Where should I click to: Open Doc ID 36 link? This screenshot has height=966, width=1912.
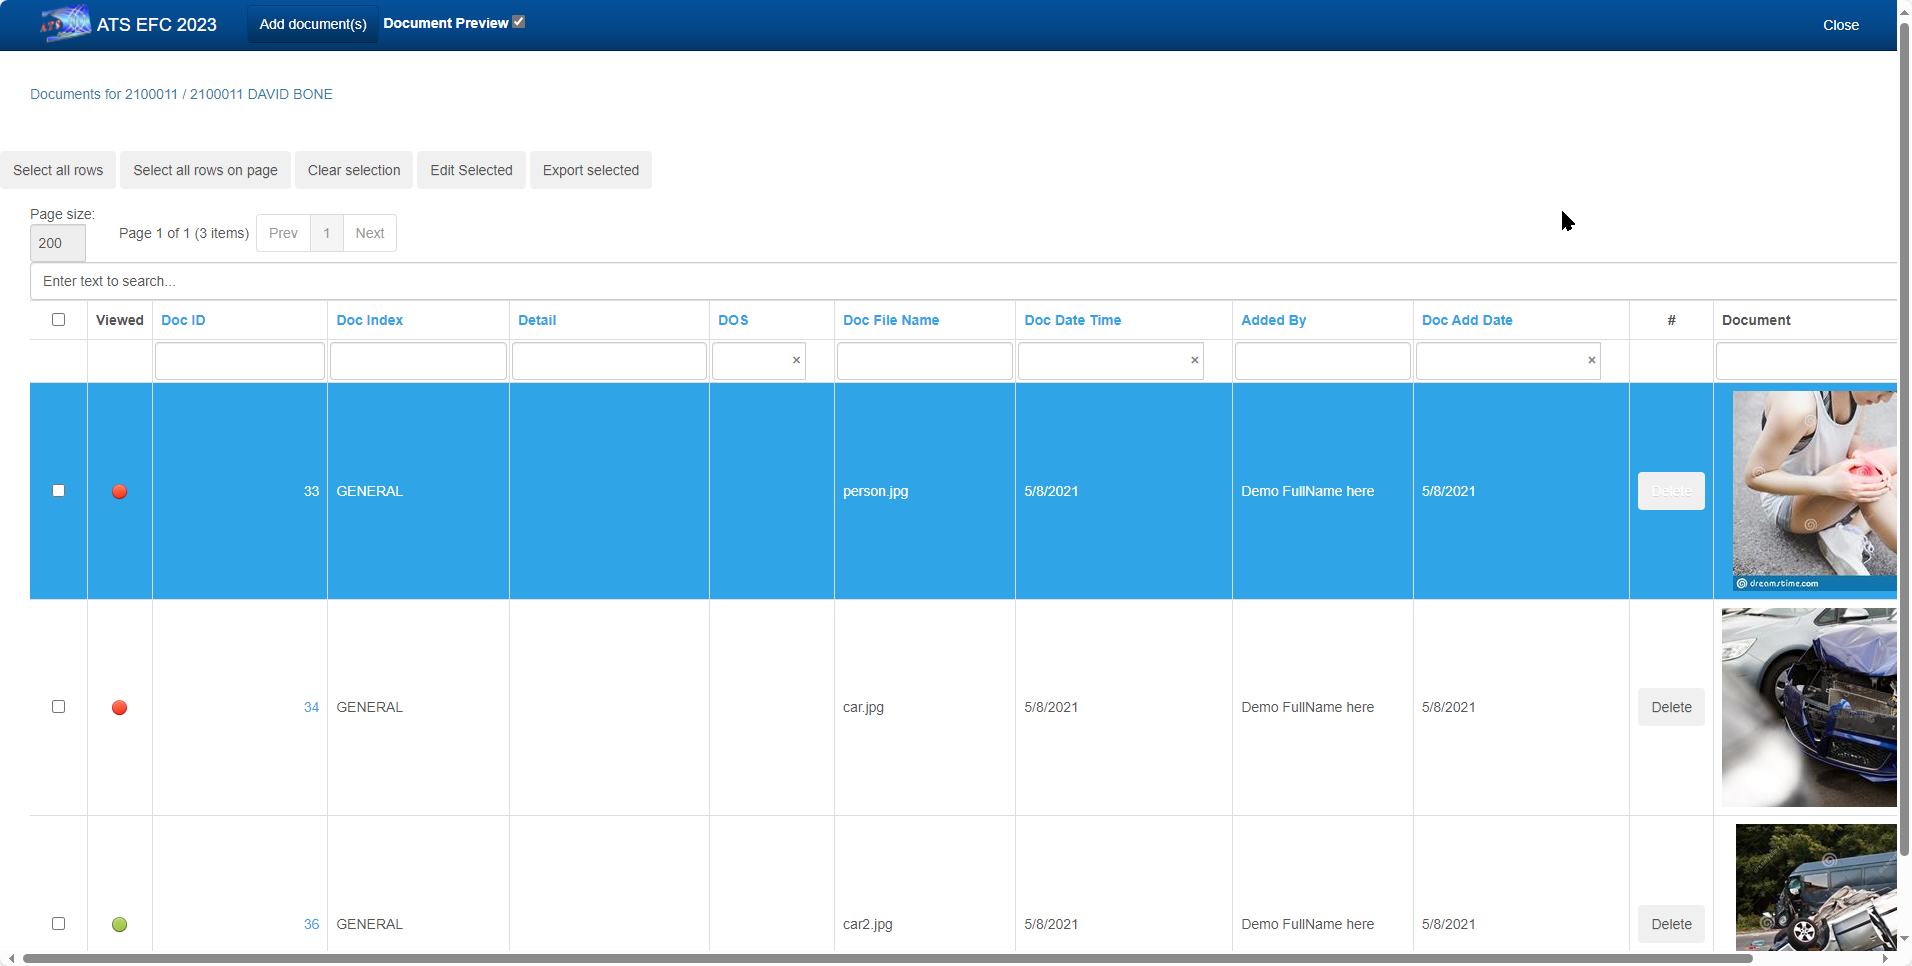coord(311,924)
